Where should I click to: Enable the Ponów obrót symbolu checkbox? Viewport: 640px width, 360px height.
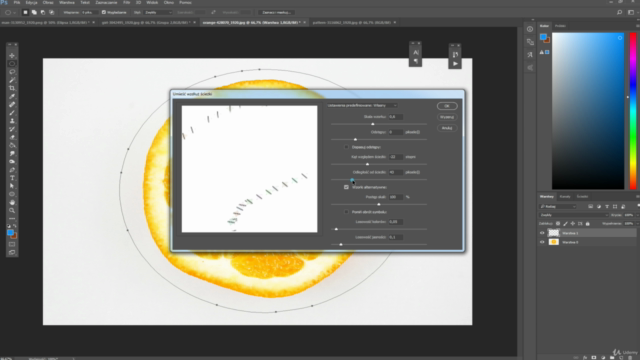tap(346, 212)
